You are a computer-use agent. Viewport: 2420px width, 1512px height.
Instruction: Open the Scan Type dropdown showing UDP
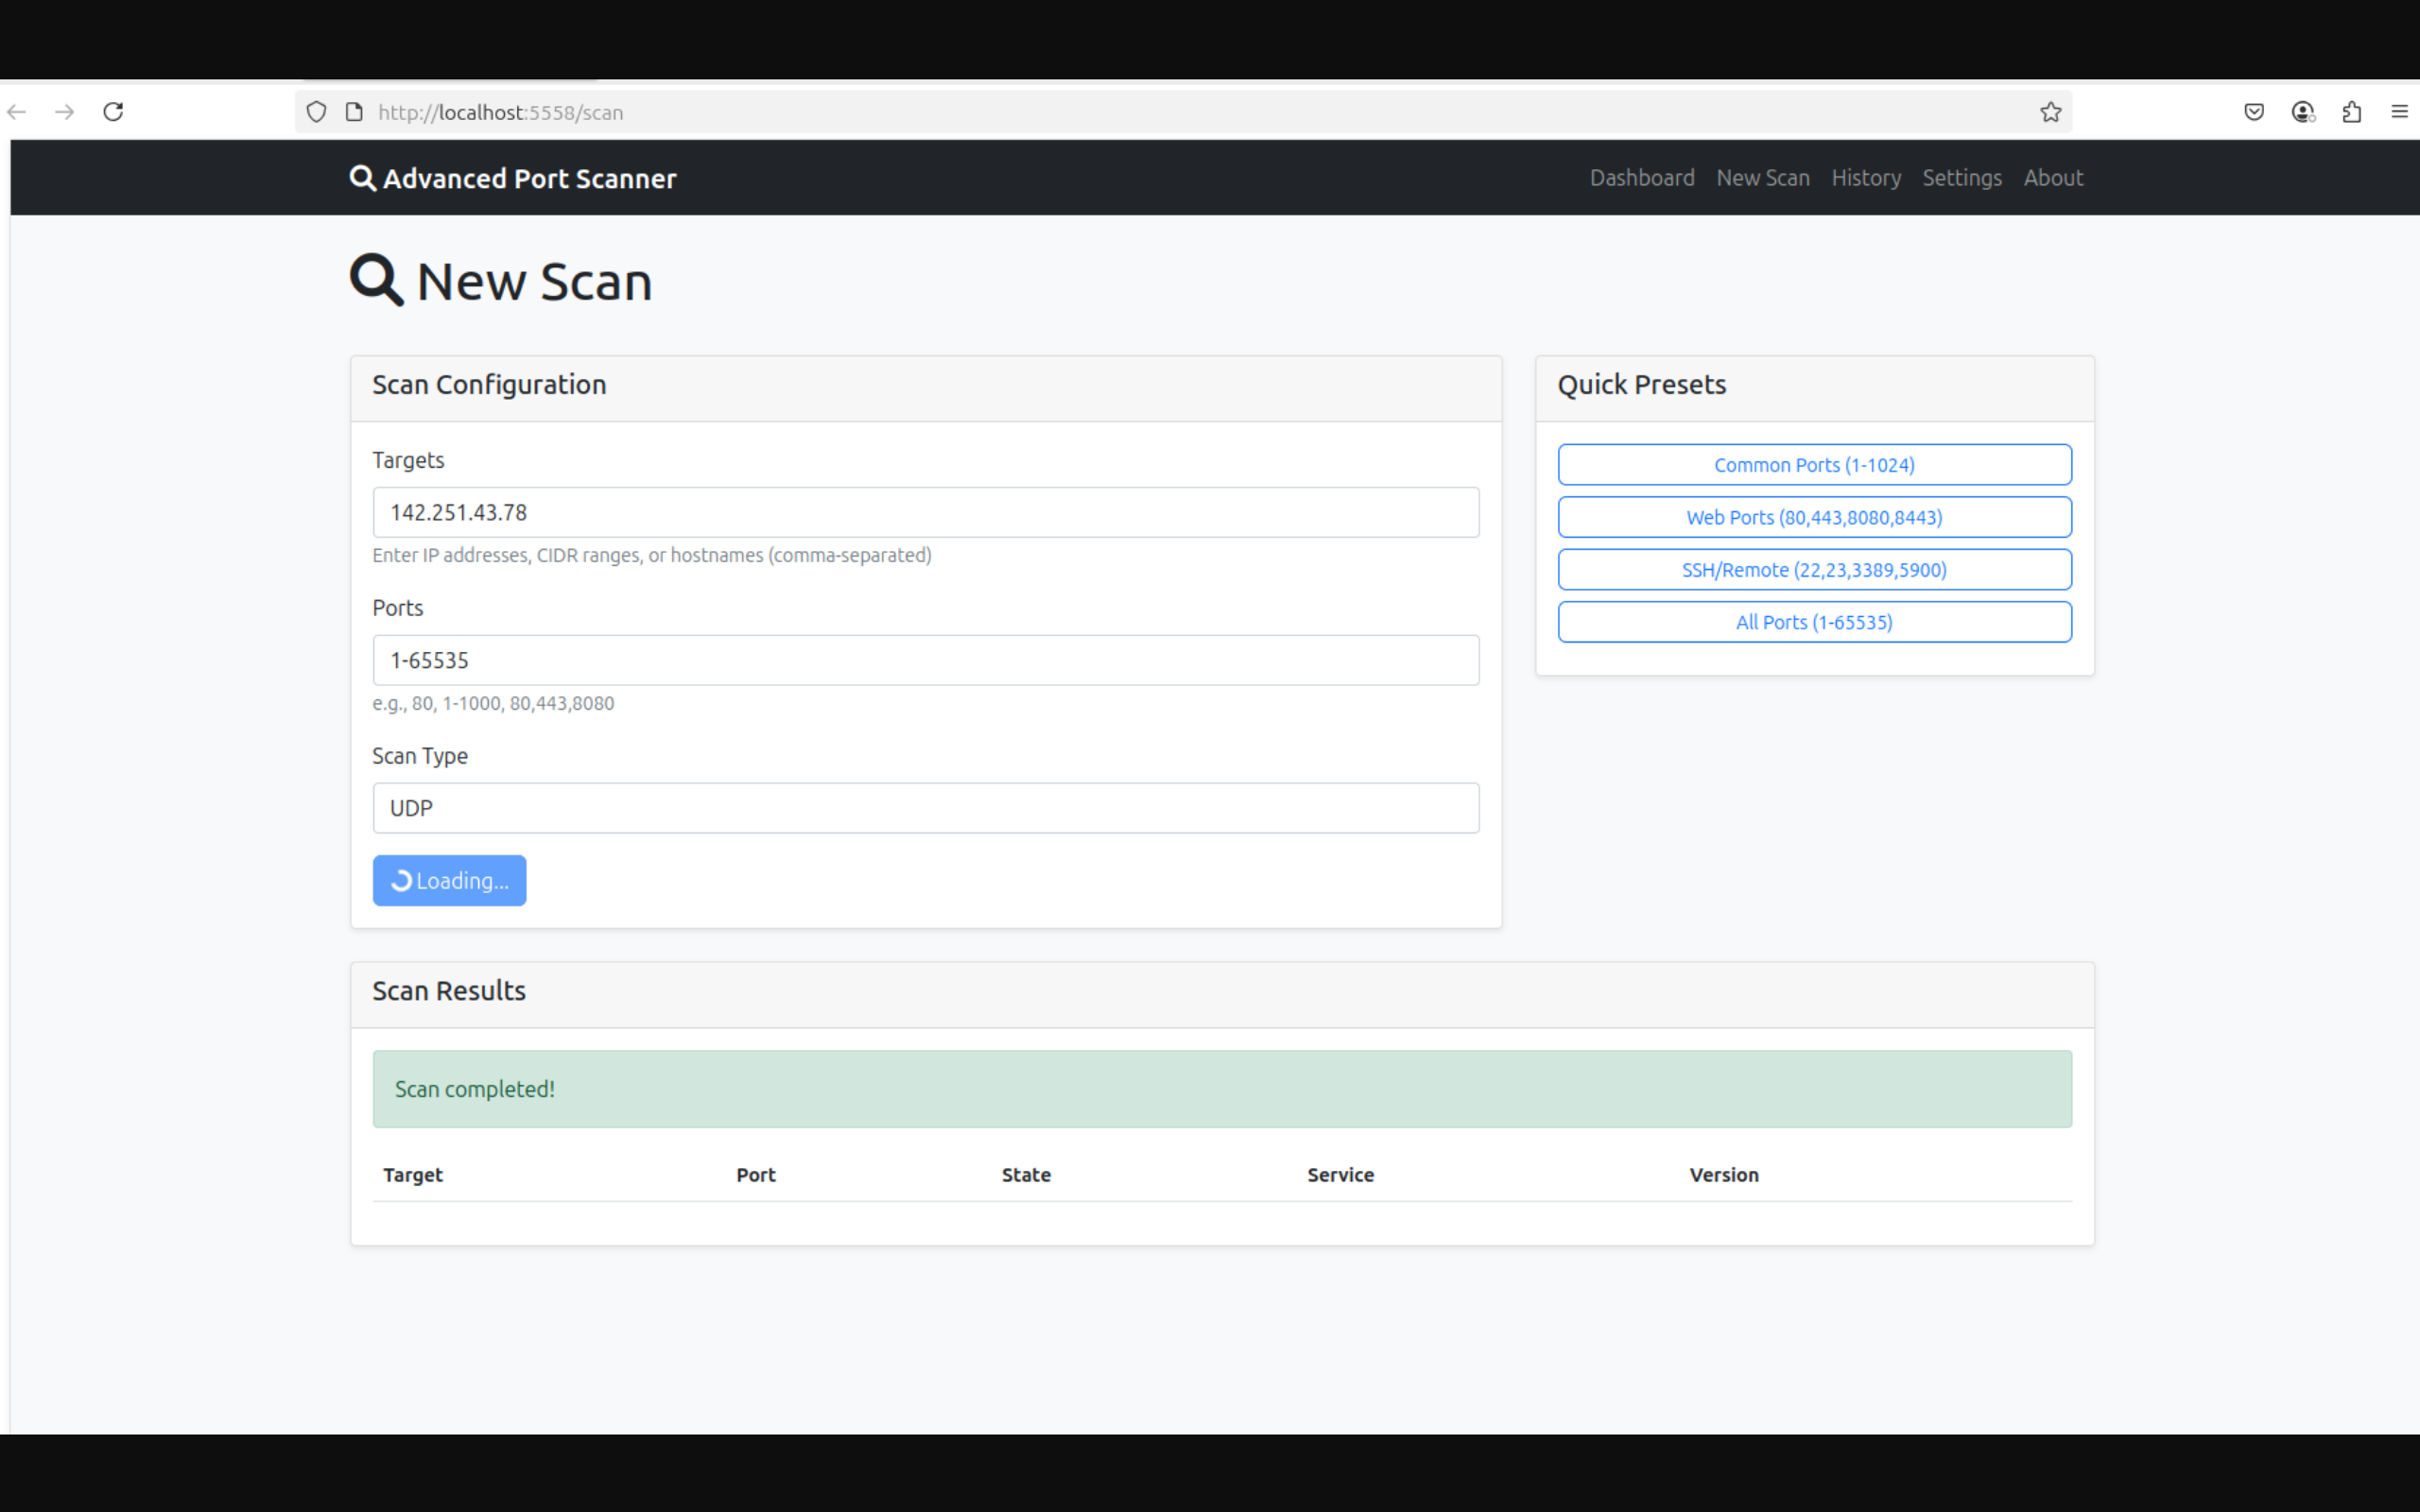click(x=926, y=808)
